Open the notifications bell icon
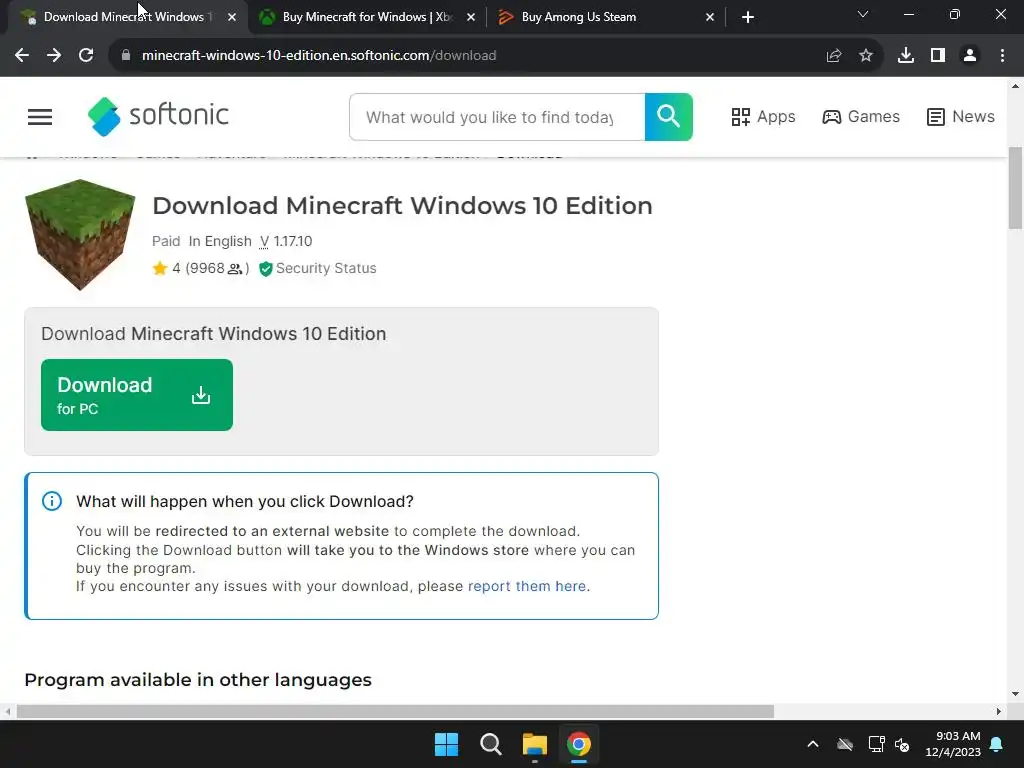 [997, 744]
